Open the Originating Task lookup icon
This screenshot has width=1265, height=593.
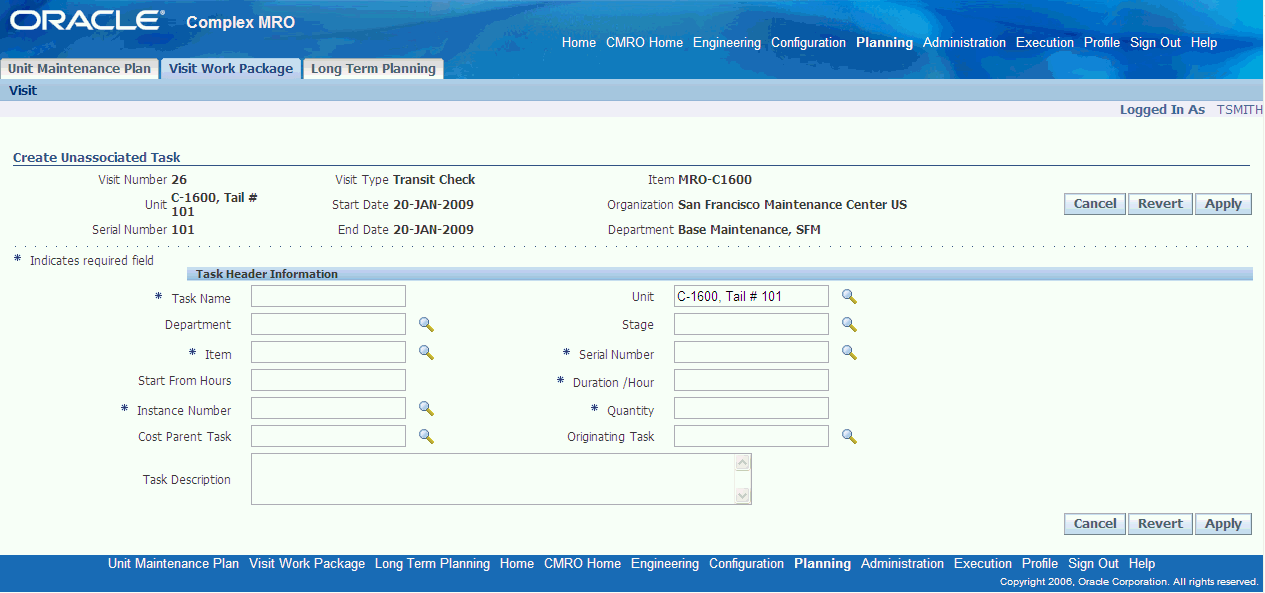[x=849, y=436]
